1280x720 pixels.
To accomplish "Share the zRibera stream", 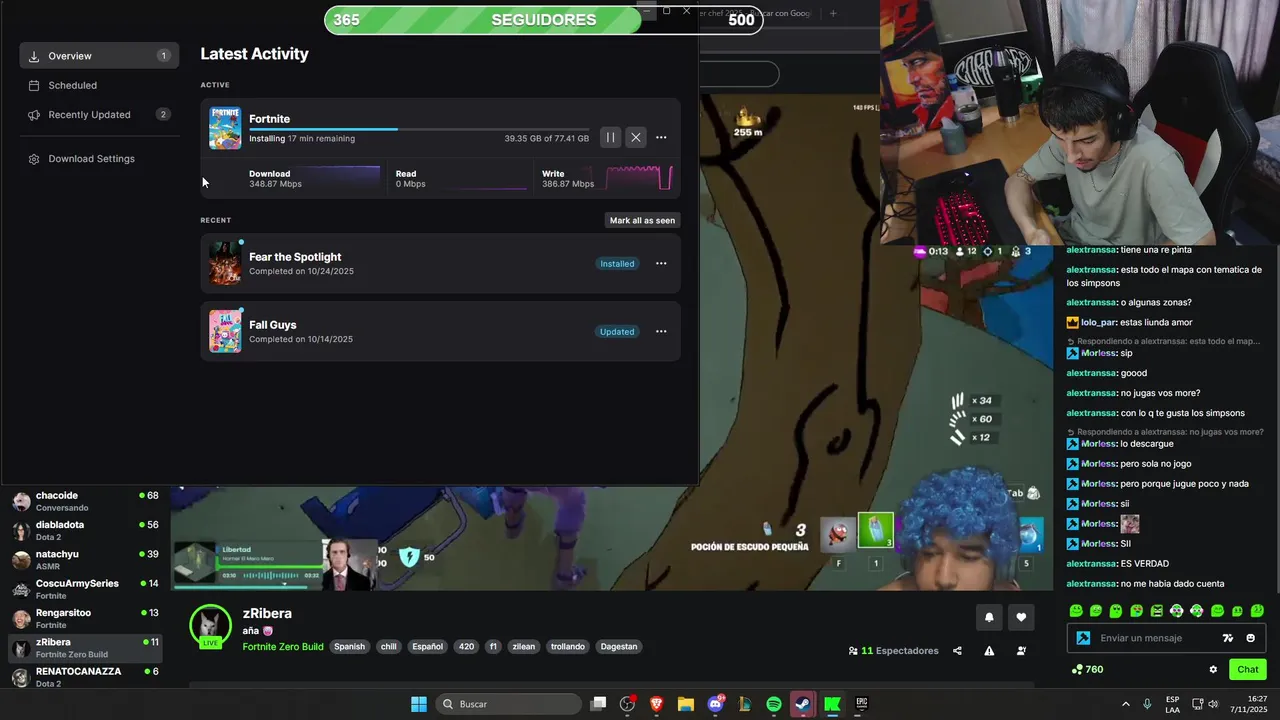I will click(957, 651).
